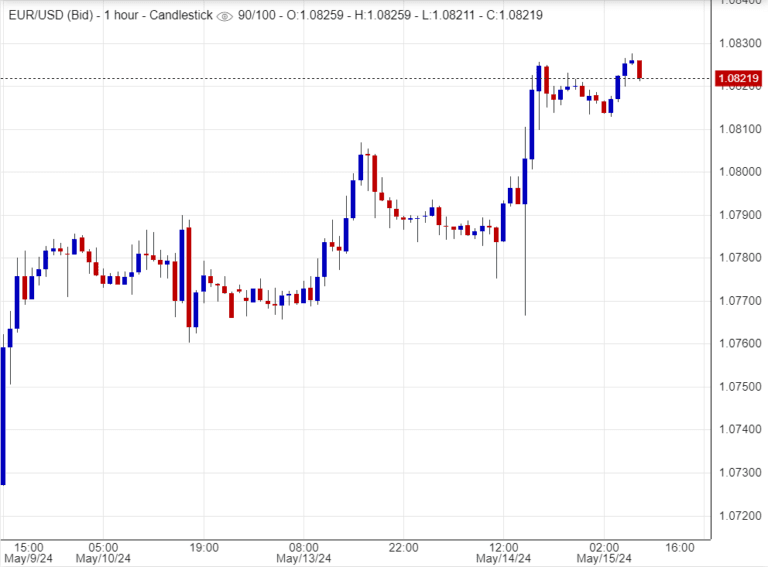Click the 1.07500 price axis label
Image resolution: width=768 pixels, height=567 pixels.
[738, 387]
